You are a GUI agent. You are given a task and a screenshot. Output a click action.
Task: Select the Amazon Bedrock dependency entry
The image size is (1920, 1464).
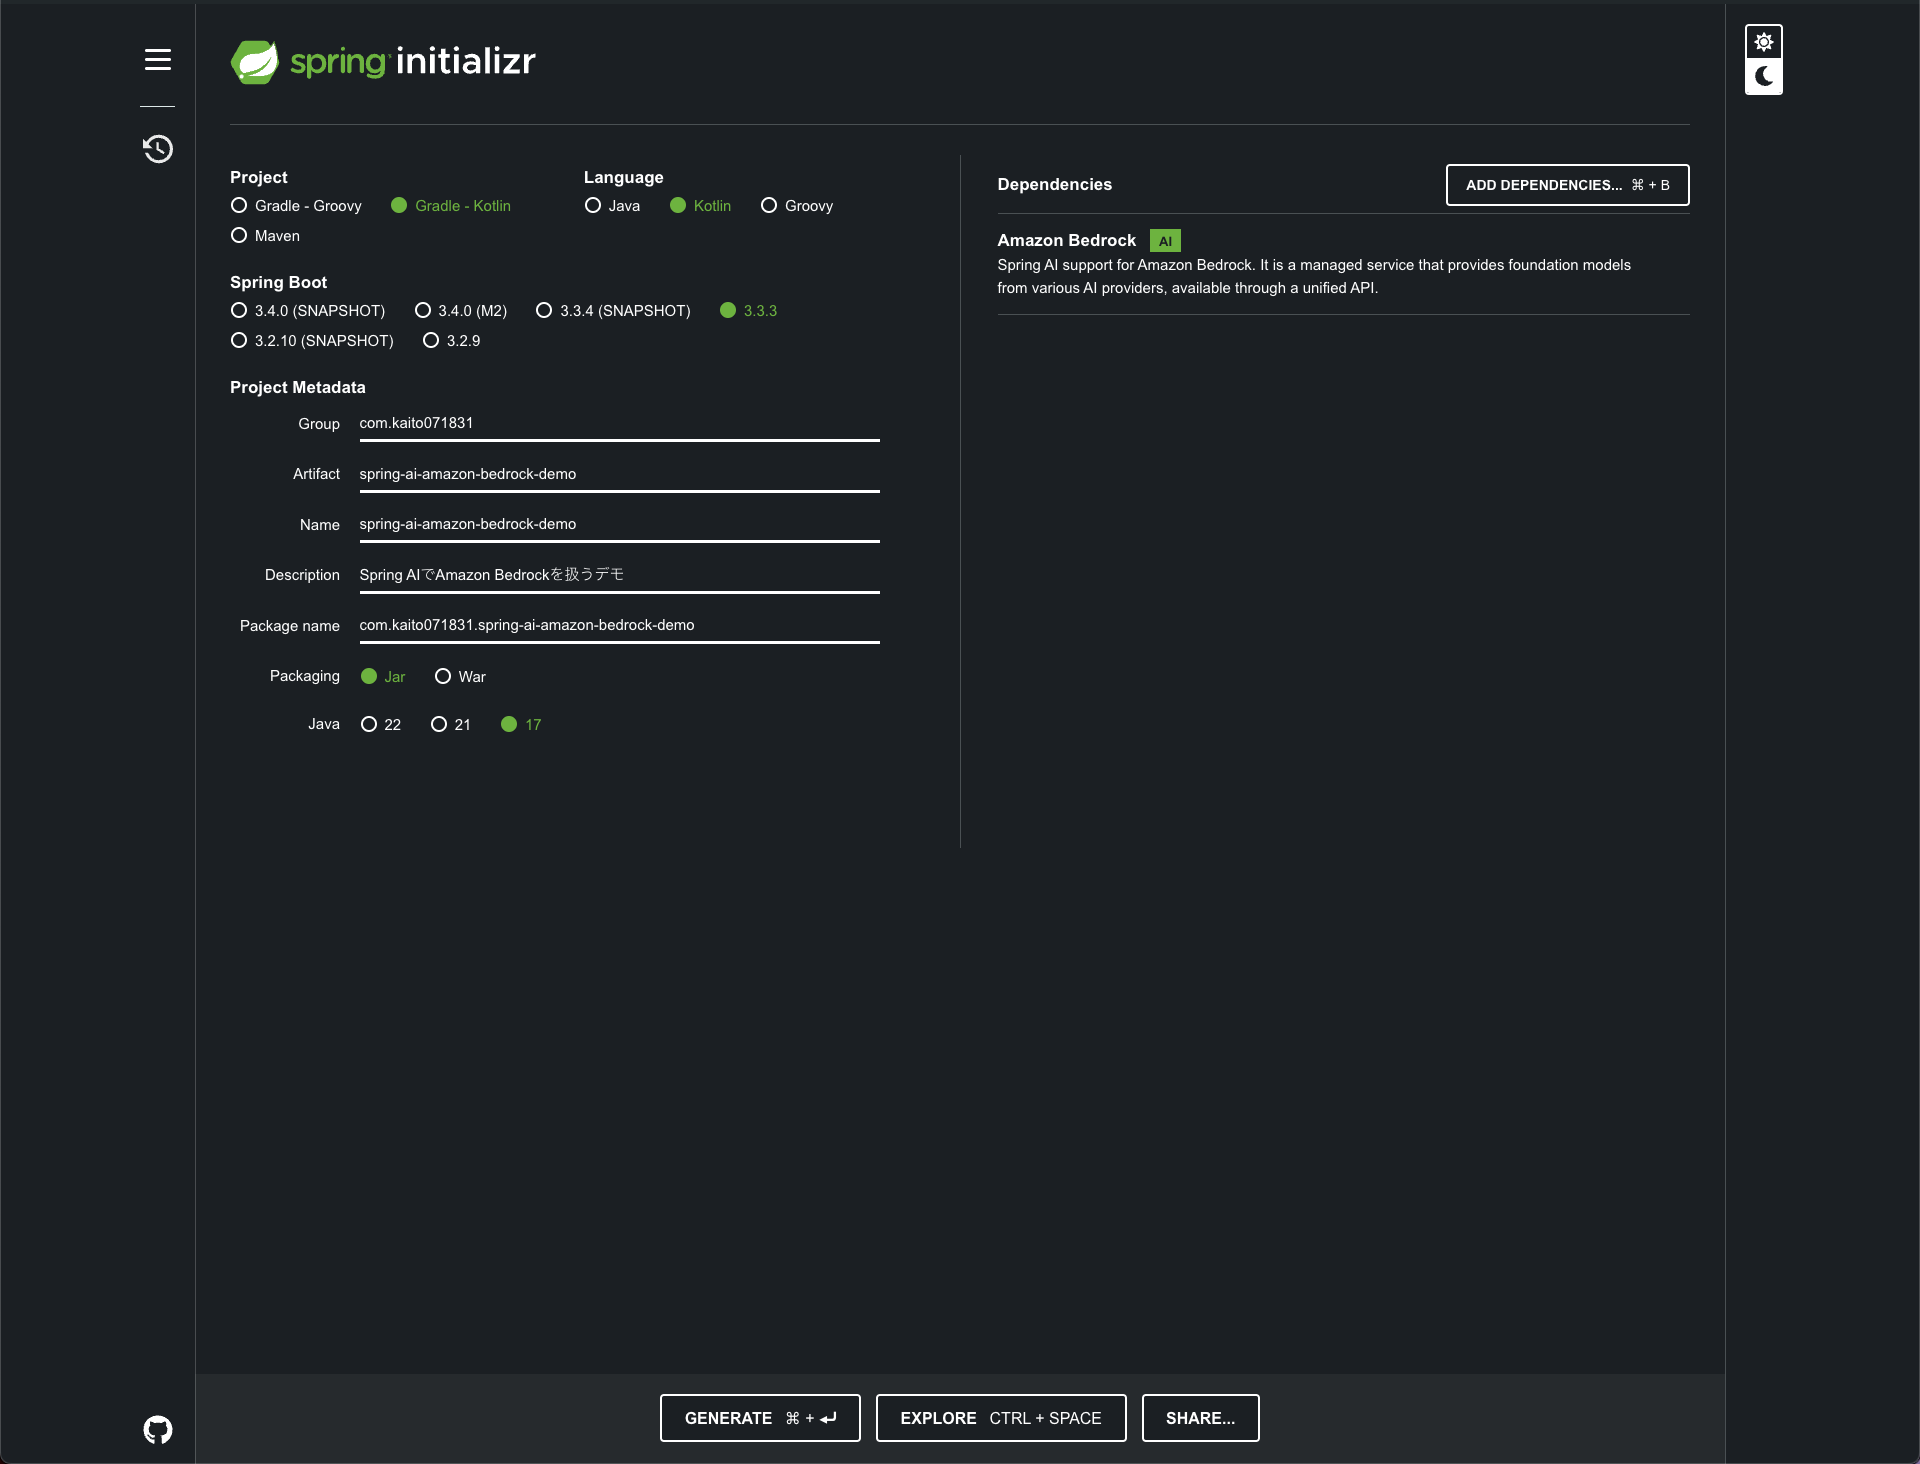pyautogui.click(x=1066, y=241)
